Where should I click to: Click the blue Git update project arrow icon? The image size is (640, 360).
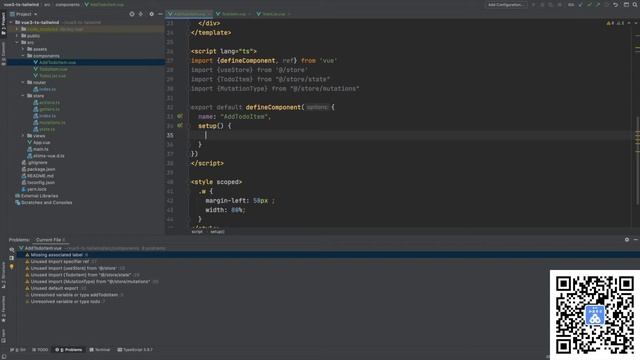tap(580, 4)
